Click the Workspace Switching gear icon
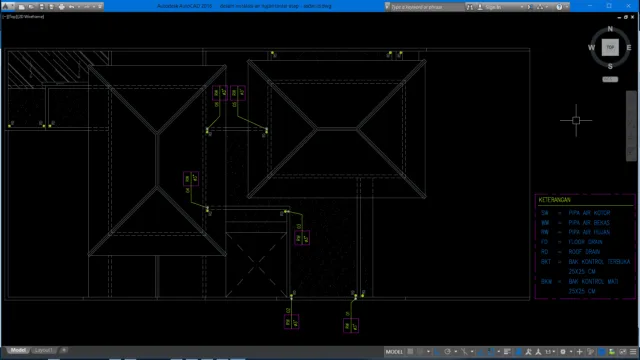This screenshot has height=360, width=640. (x=563, y=351)
